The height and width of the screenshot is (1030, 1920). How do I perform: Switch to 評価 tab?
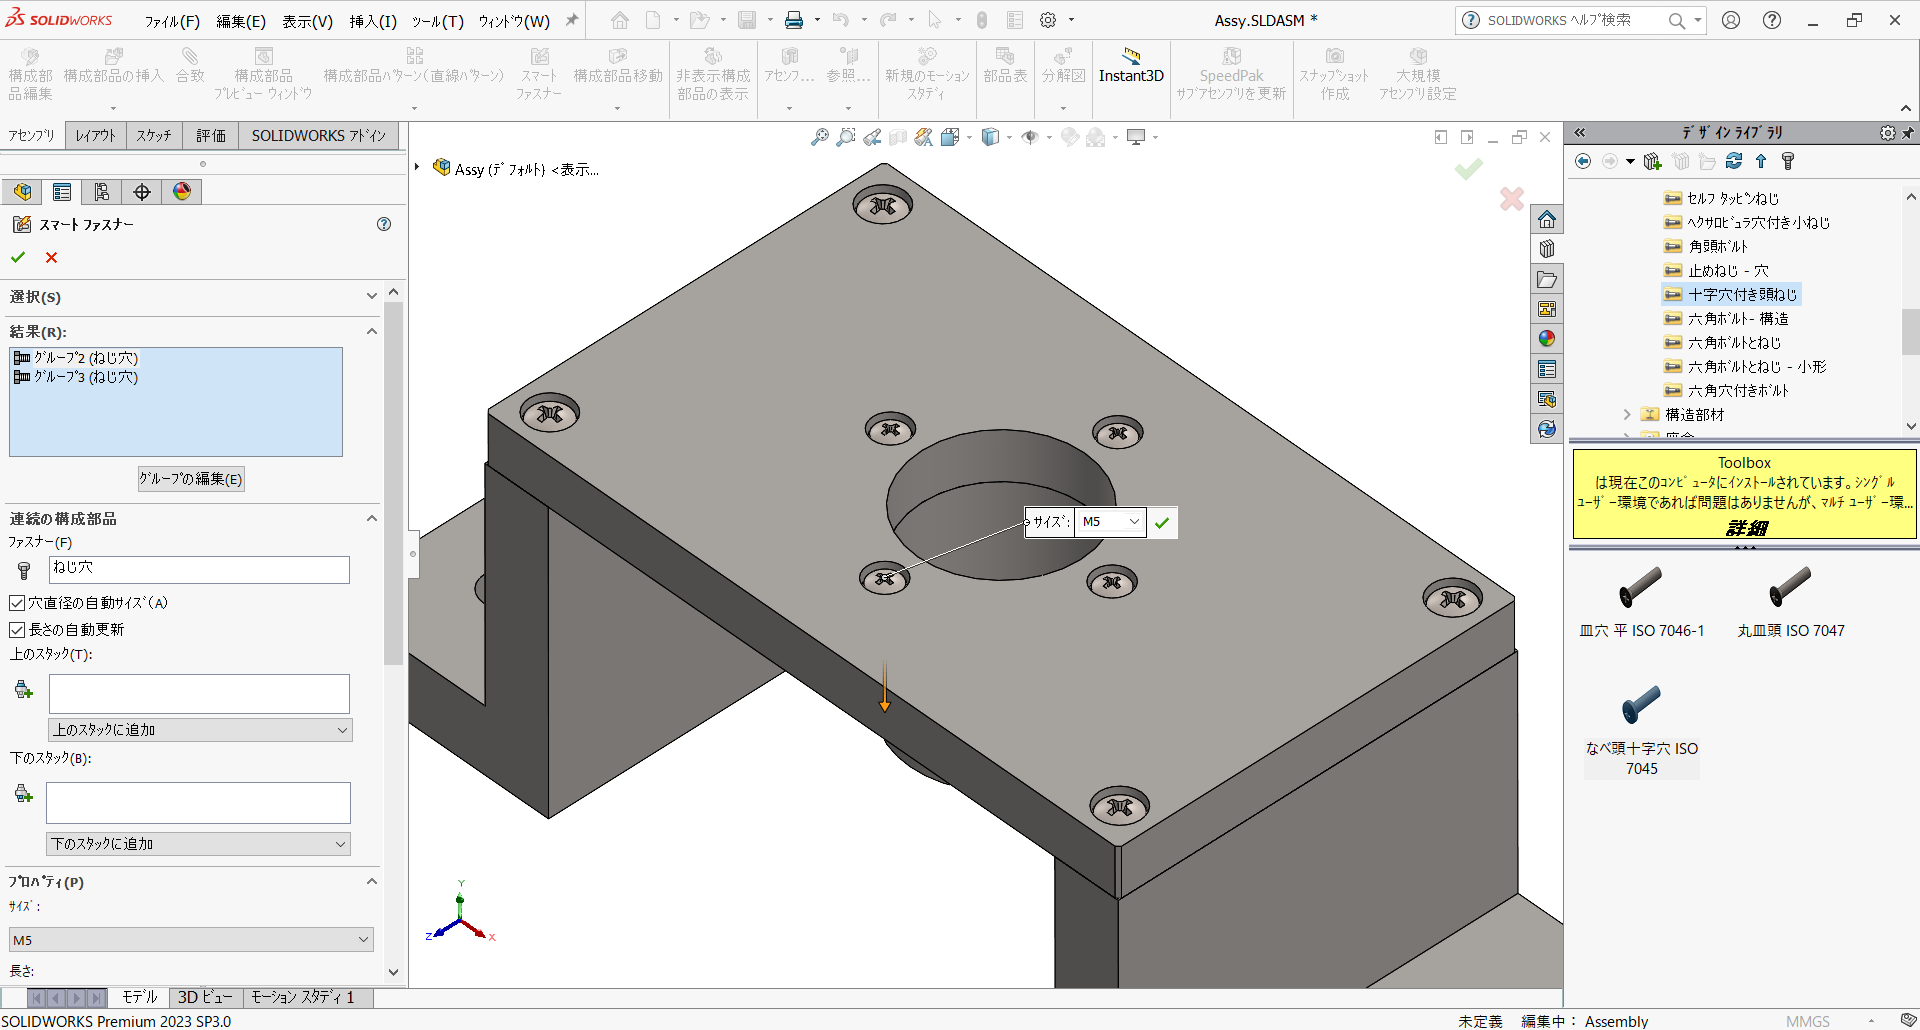211,135
